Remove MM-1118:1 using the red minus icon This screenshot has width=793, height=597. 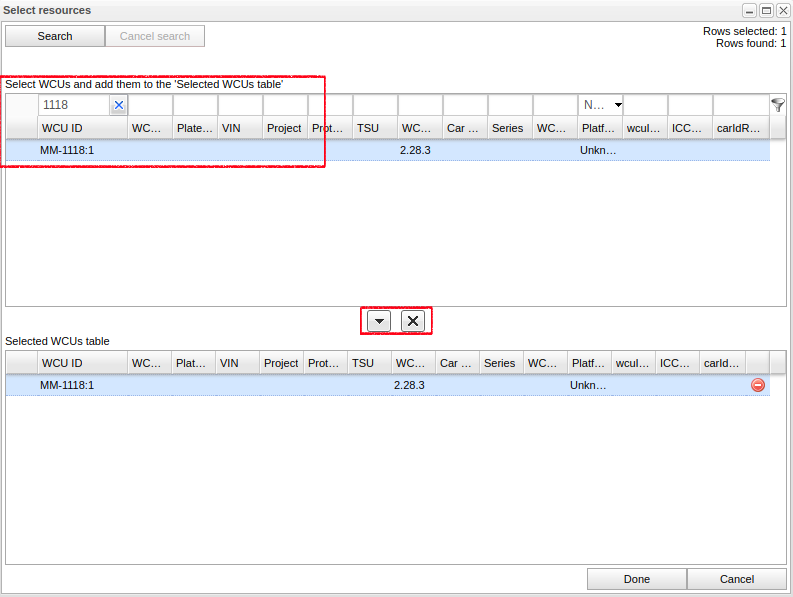point(758,385)
